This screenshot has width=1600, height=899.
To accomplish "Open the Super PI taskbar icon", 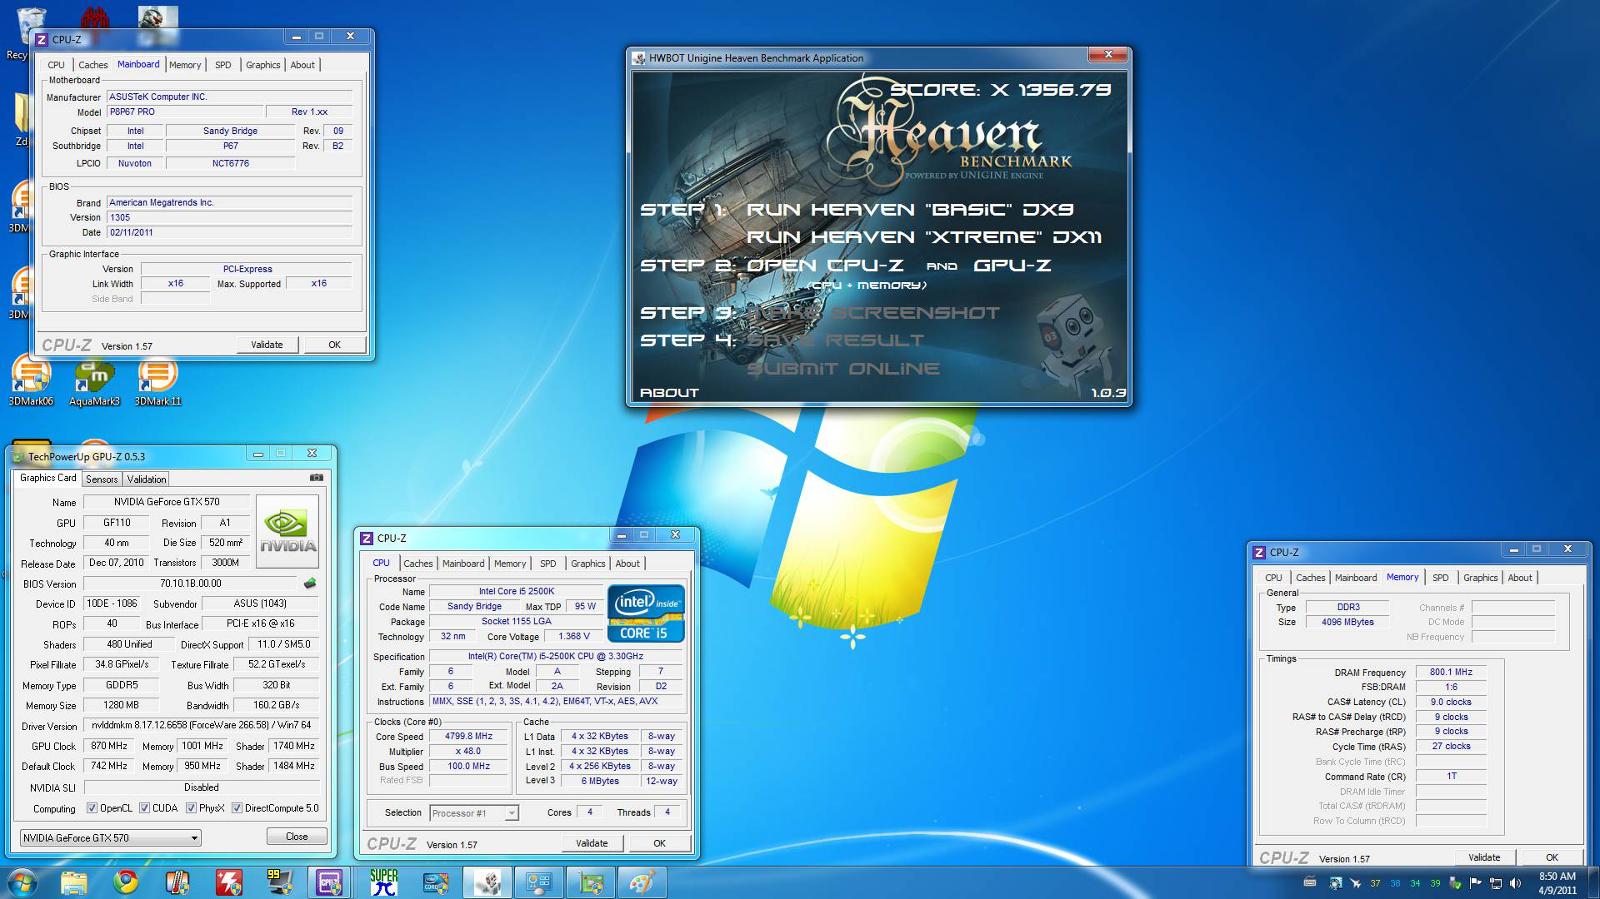I will click(384, 882).
